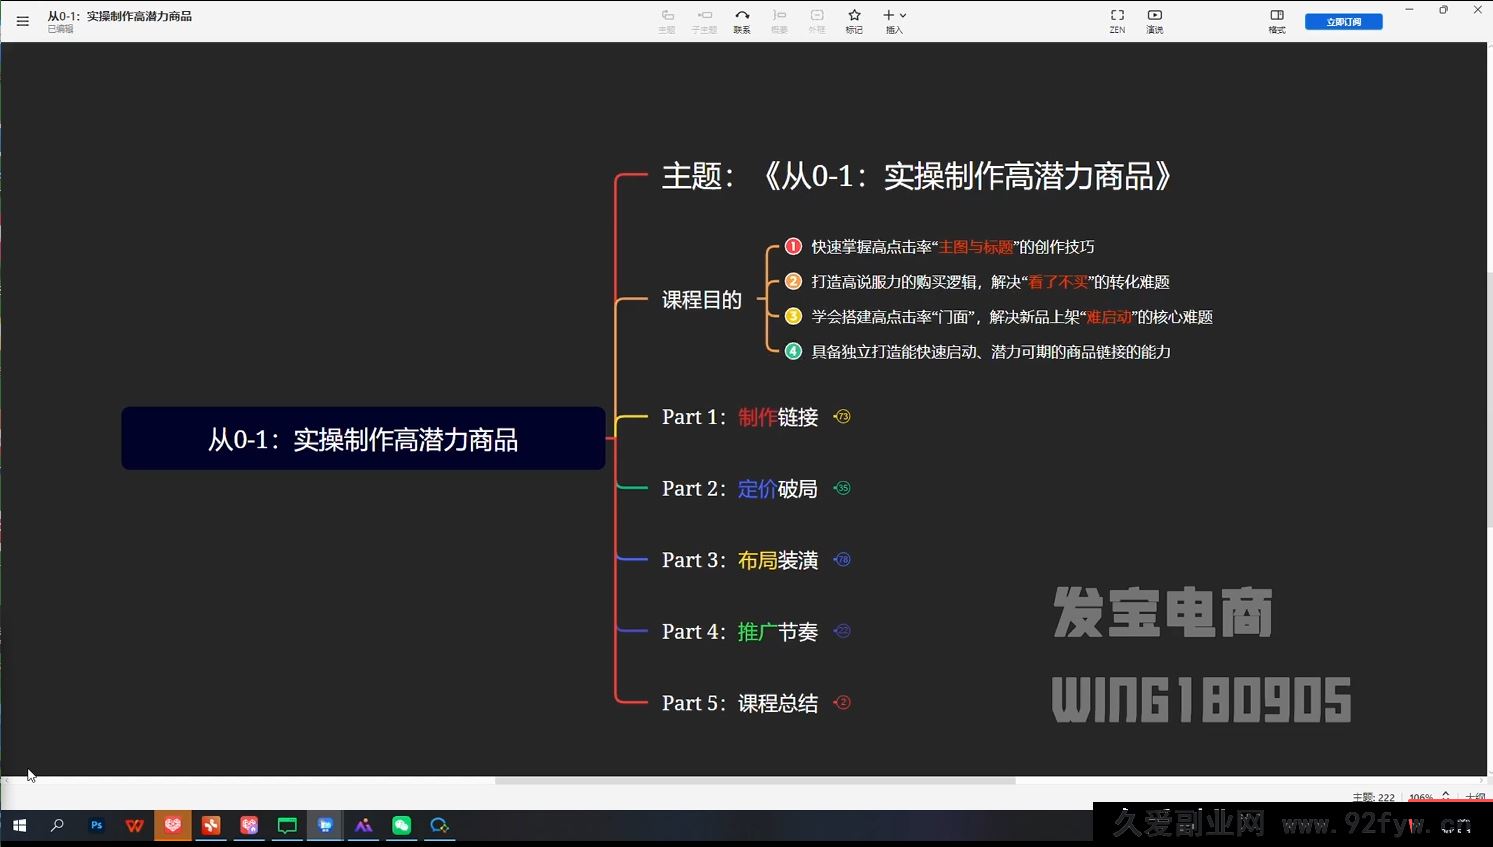Viewport: 1493px width, 847px height.
Task: Click the 主题: 222 topic counter
Action: [x=1374, y=797]
